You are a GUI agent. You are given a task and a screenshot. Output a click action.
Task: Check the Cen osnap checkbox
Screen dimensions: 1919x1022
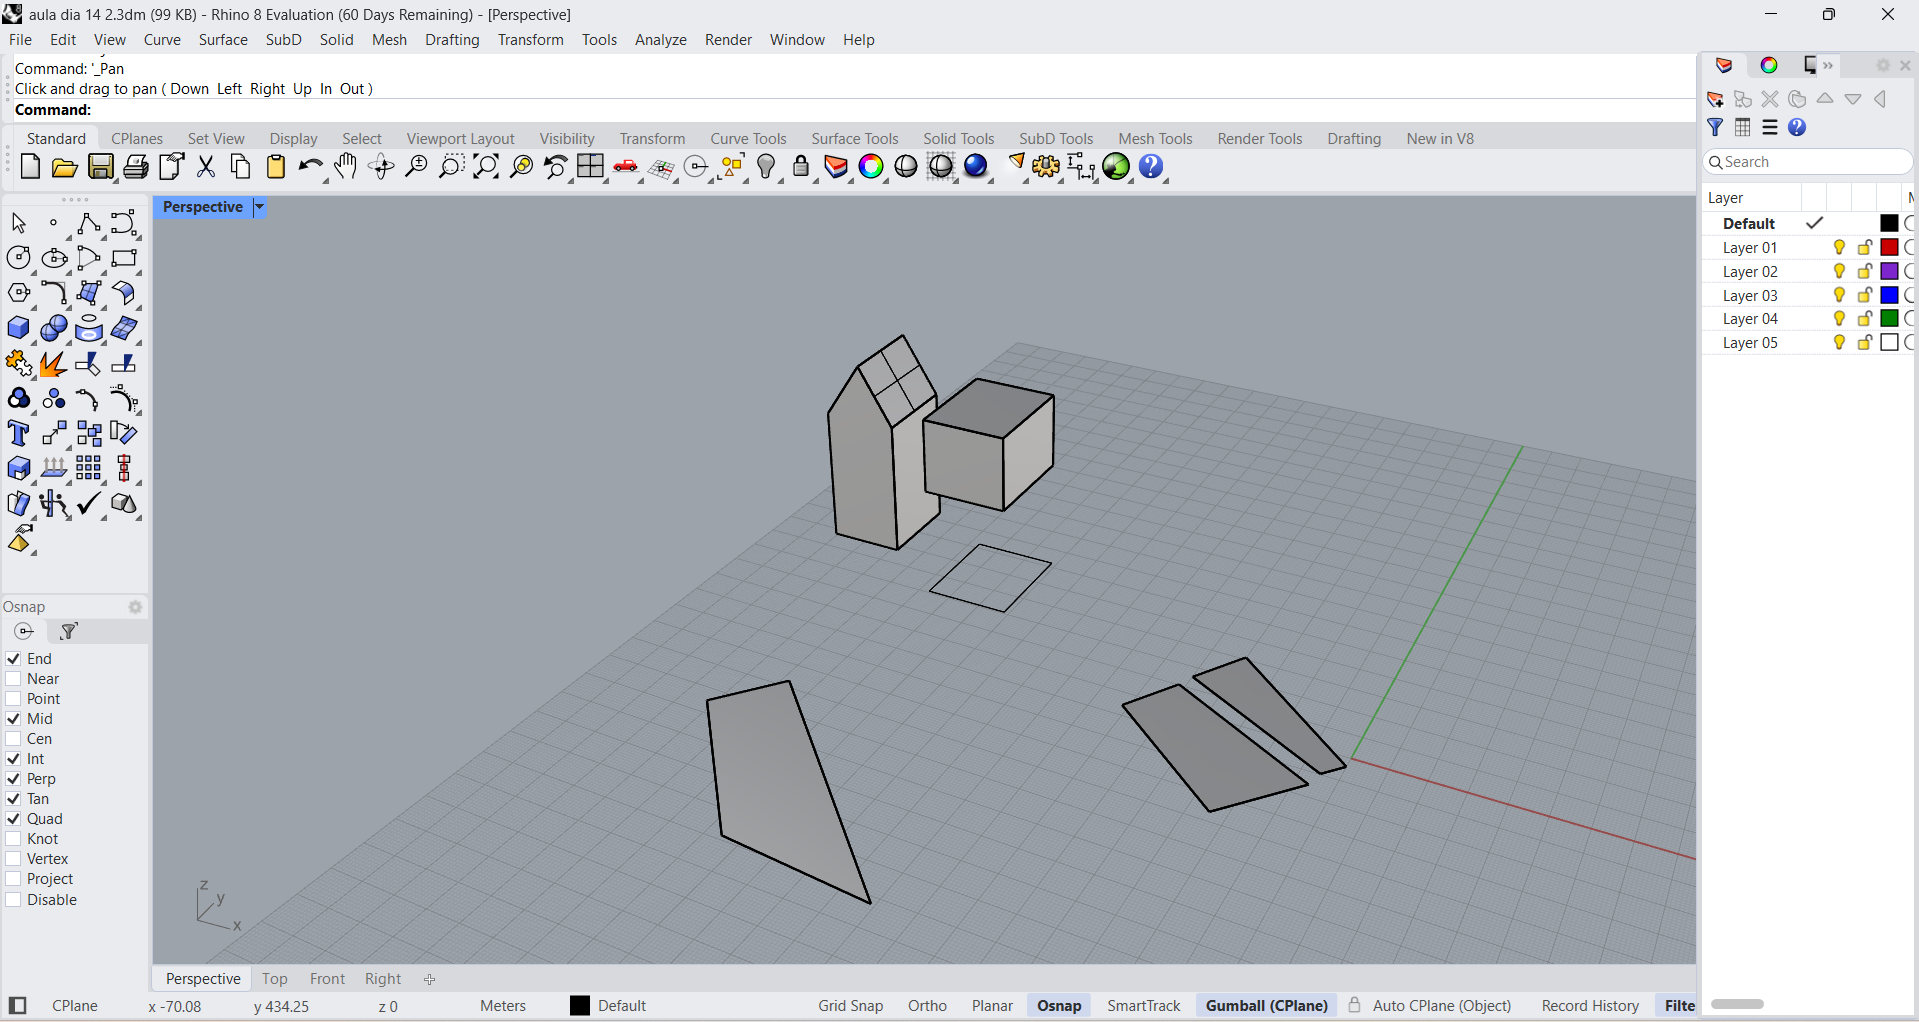pyautogui.click(x=14, y=739)
